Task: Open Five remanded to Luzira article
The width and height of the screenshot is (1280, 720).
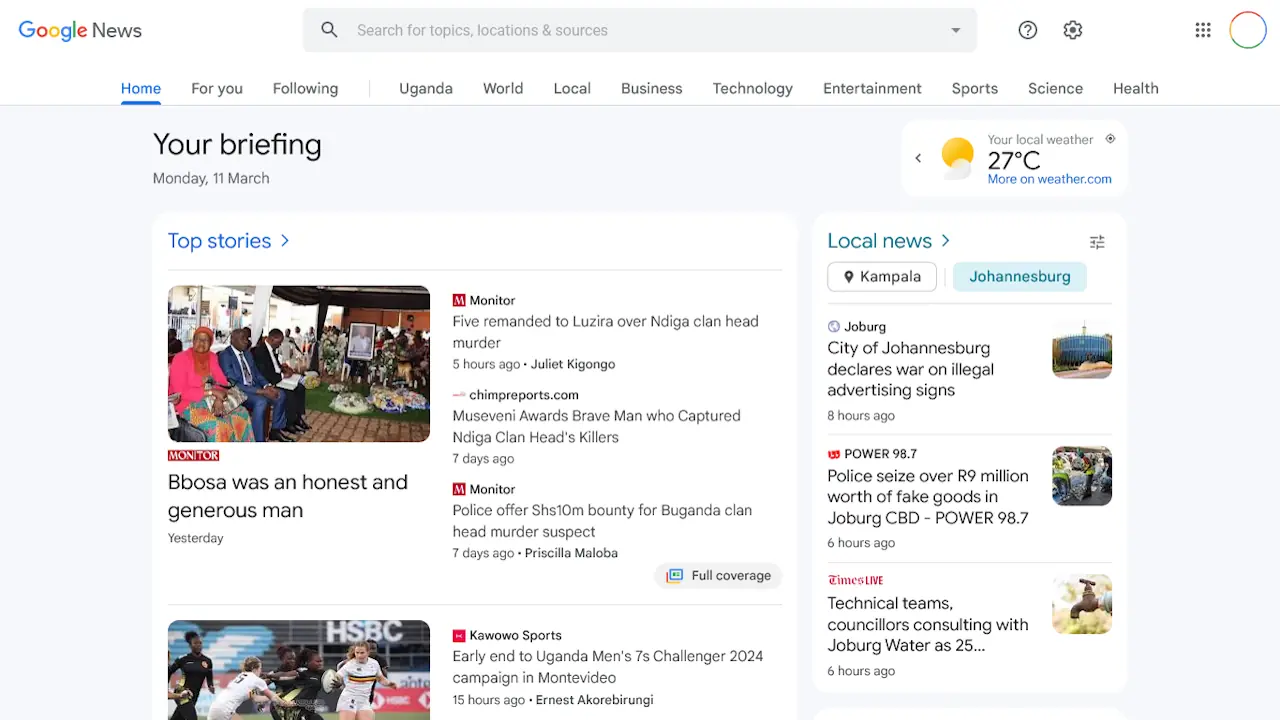Action: [605, 332]
